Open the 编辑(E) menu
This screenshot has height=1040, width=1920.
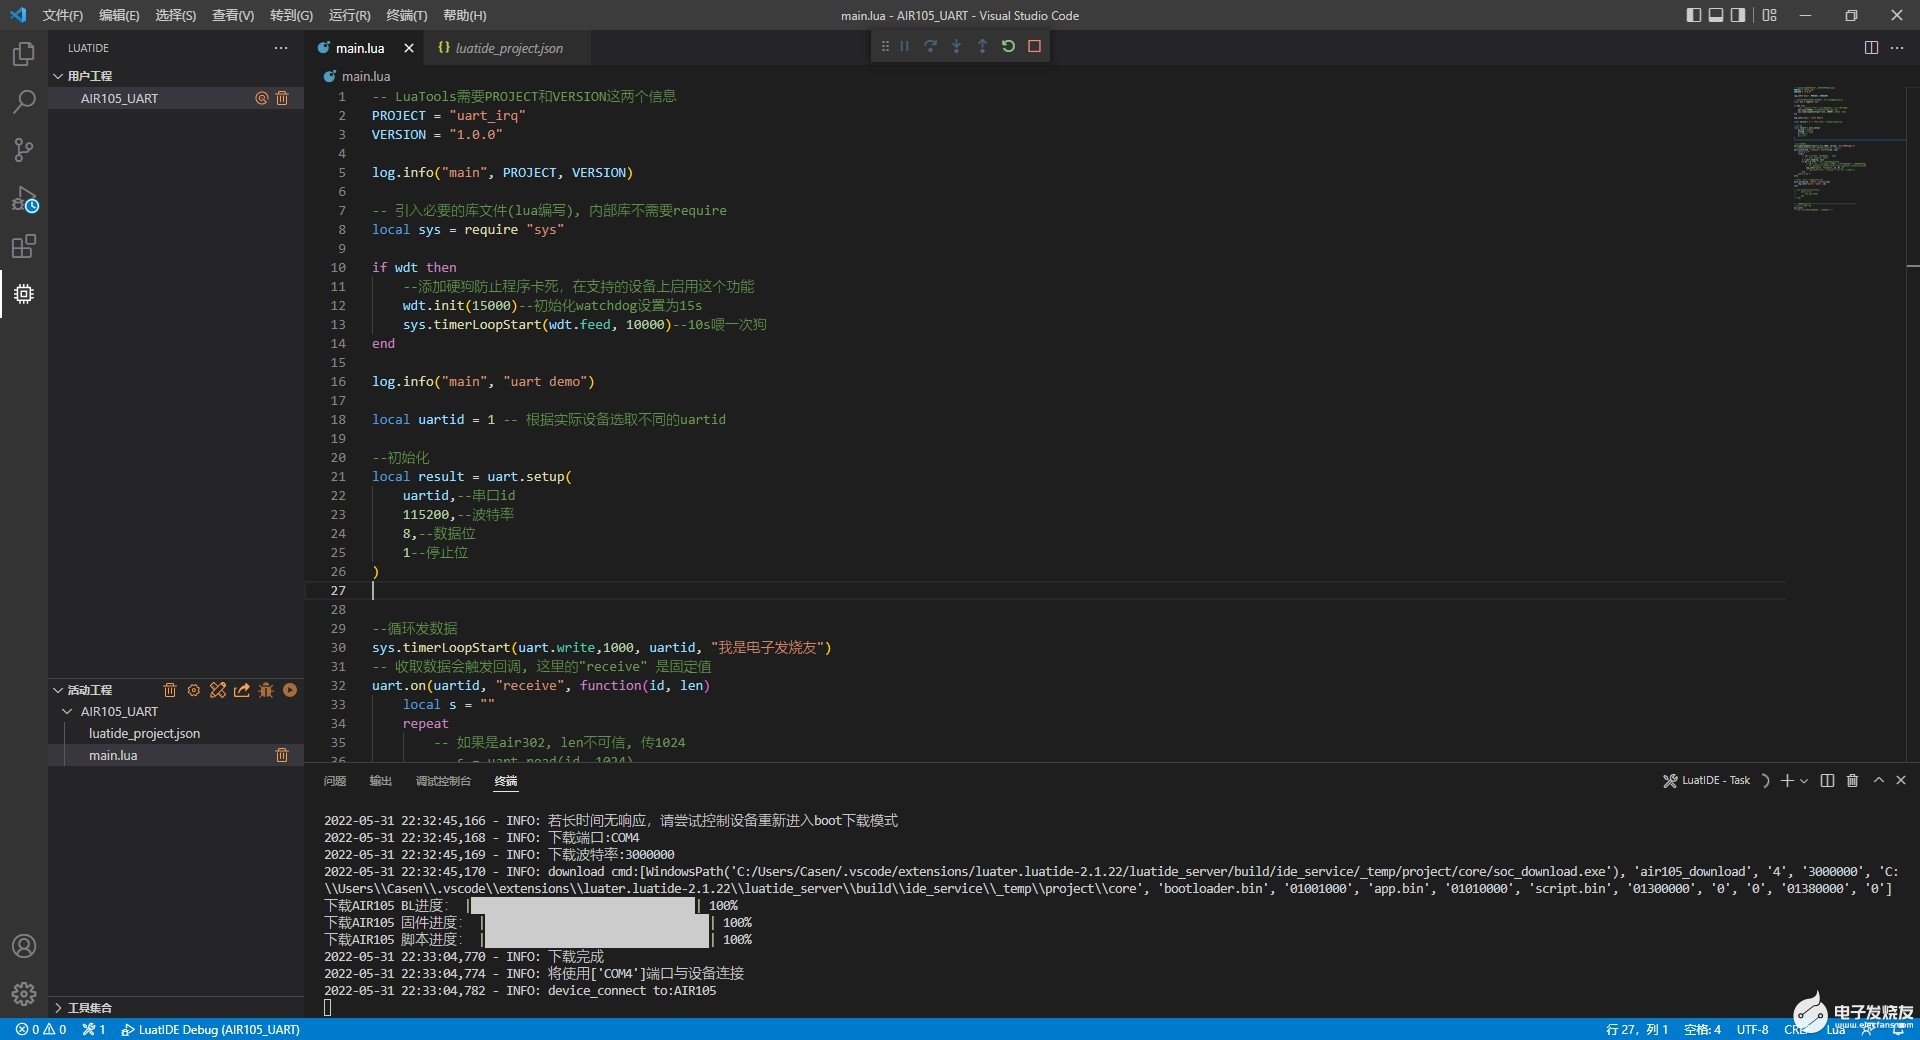click(x=119, y=15)
